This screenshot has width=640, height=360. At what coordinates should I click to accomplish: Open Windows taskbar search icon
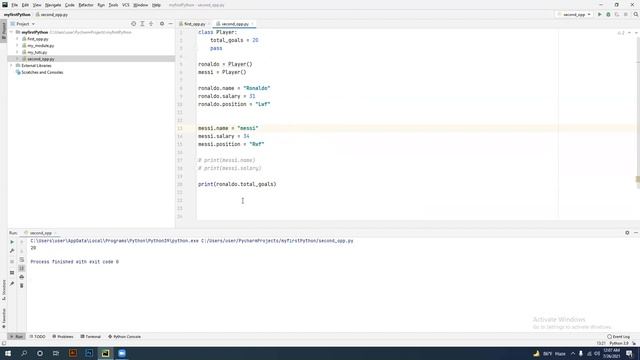(24, 353)
